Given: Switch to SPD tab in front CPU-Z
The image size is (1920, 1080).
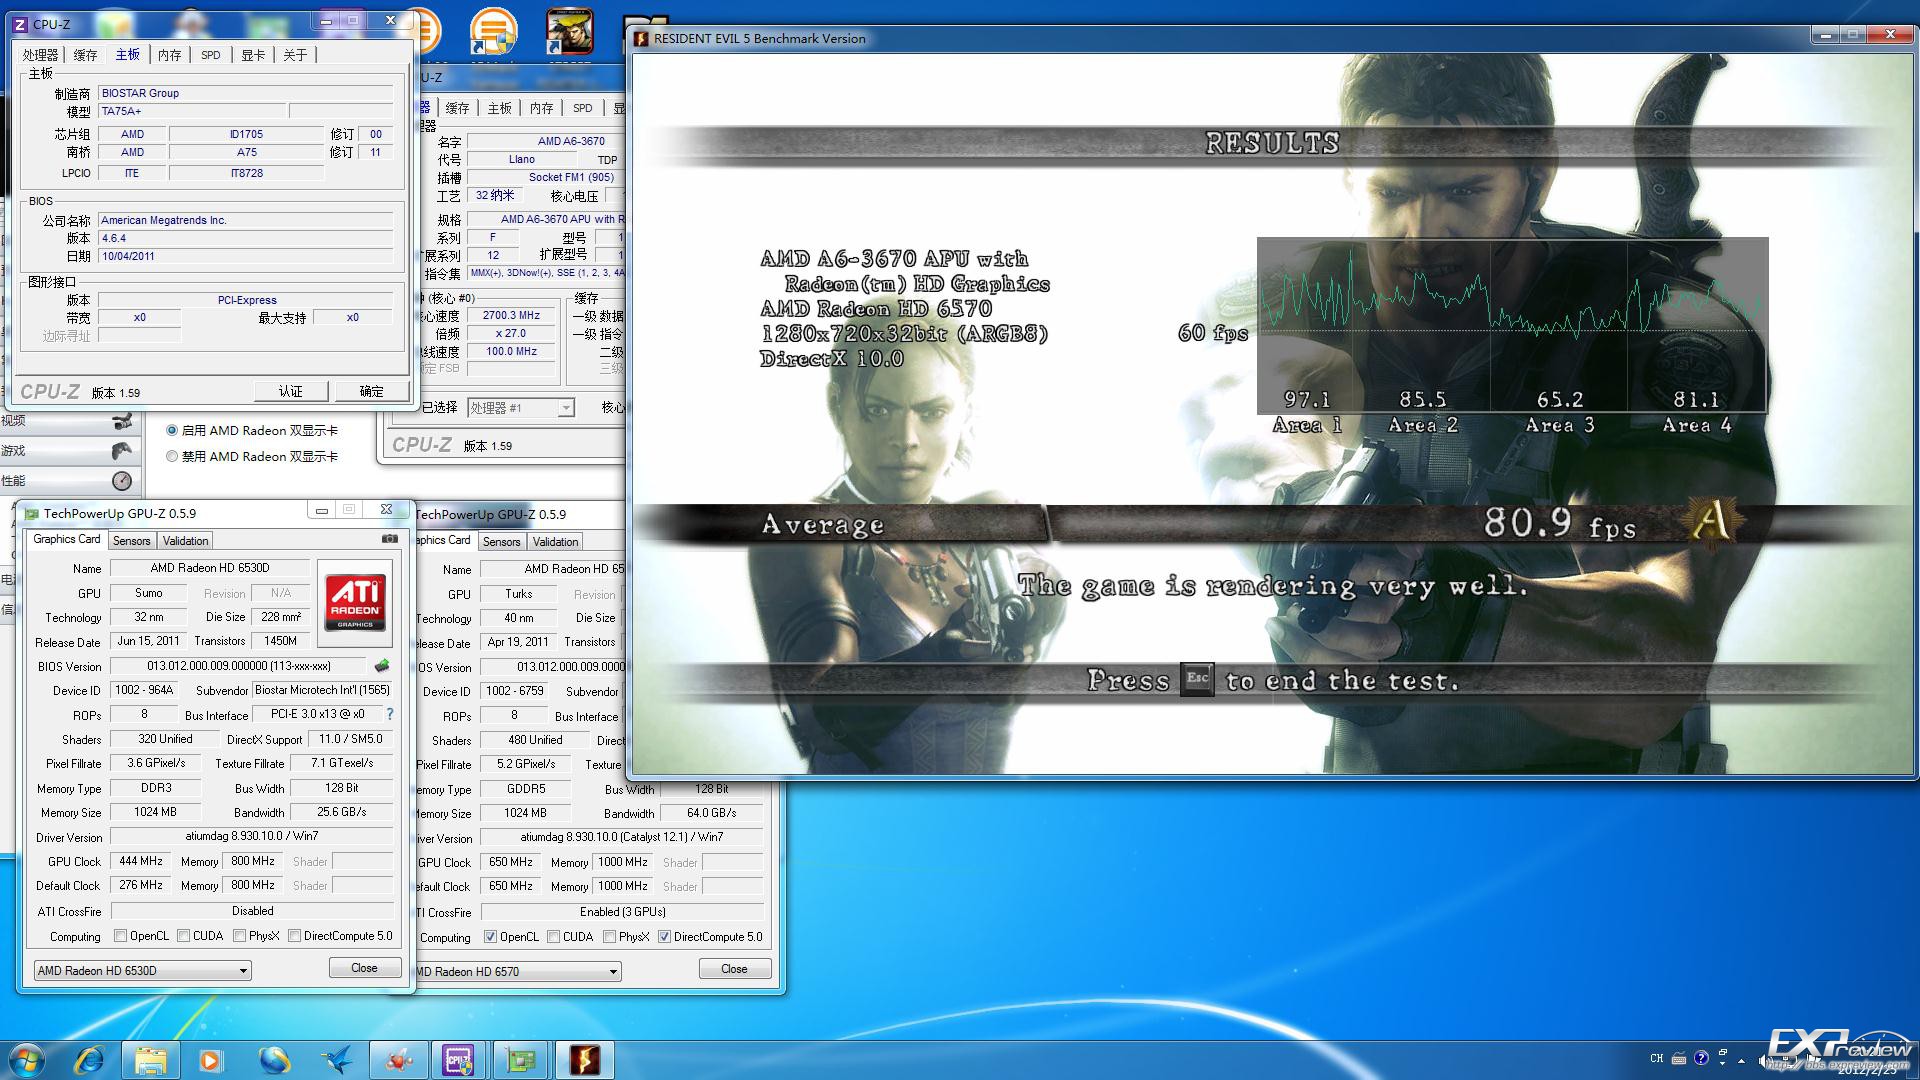Looking at the screenshot, I should 211,55.
